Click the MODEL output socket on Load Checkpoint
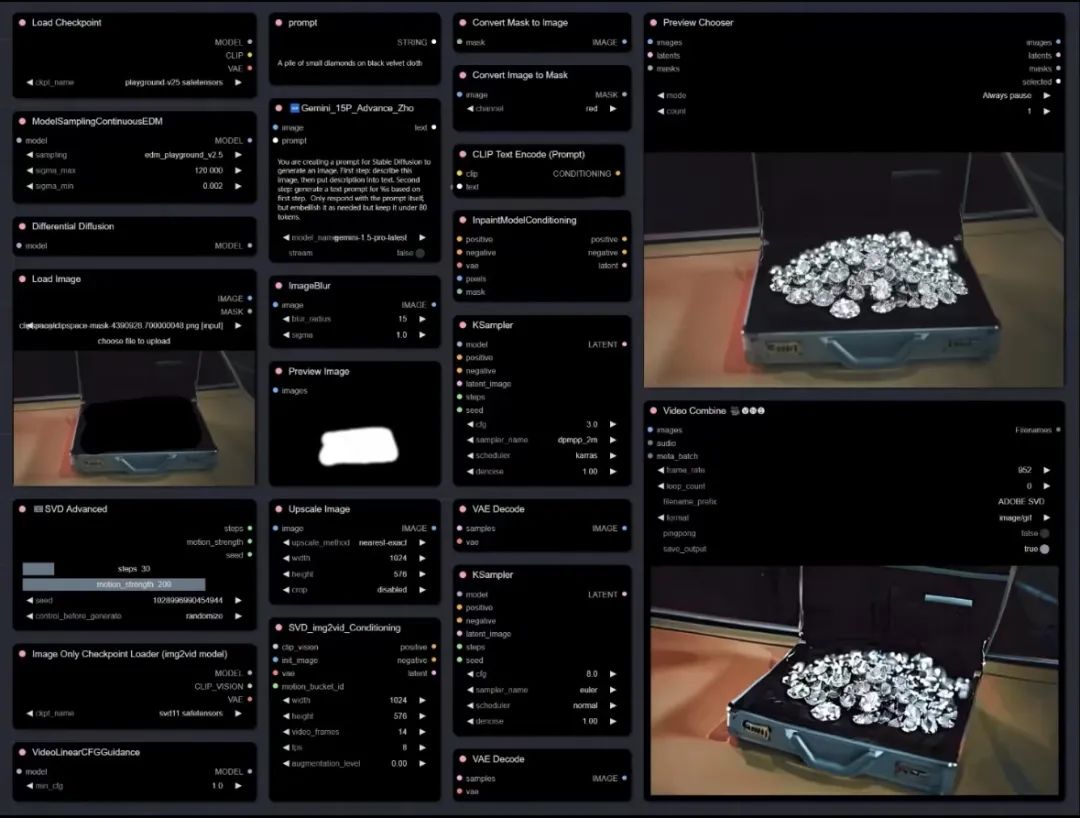Viewport: 1080px width, 818px height. click(249, 42)
